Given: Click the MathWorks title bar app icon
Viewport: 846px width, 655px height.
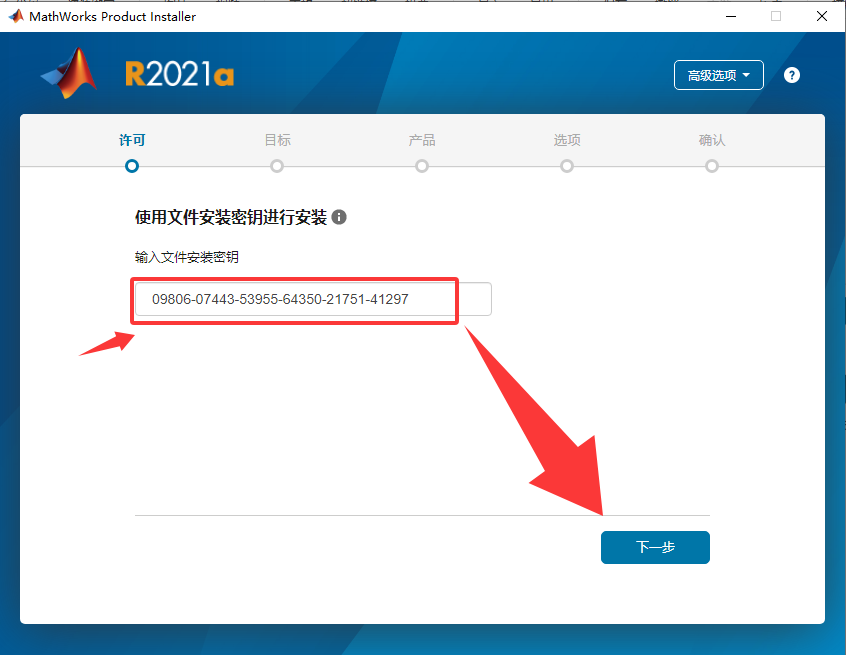Looking at the screenshot, I should coord(16,16).
